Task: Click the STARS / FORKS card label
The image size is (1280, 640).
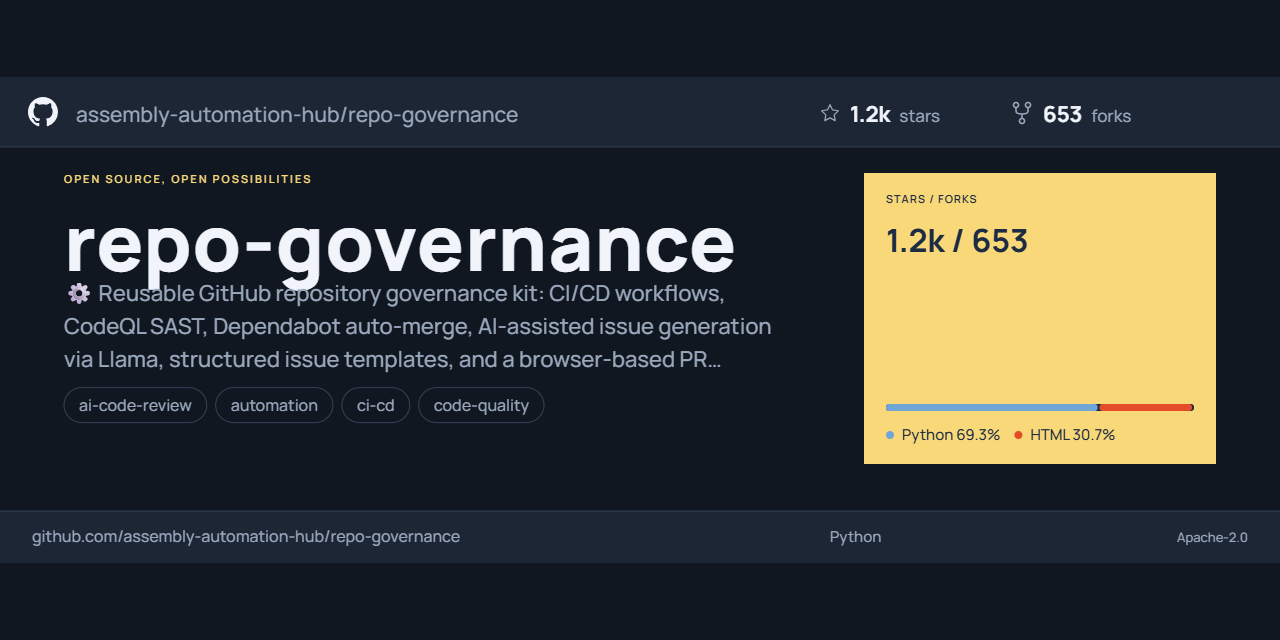Action: (x=931, y=199)
